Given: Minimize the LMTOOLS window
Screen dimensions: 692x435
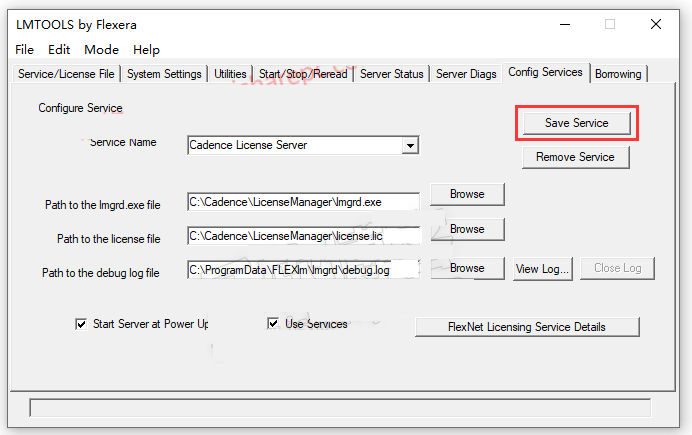Looking at the screenshot, I should point(565,24).
